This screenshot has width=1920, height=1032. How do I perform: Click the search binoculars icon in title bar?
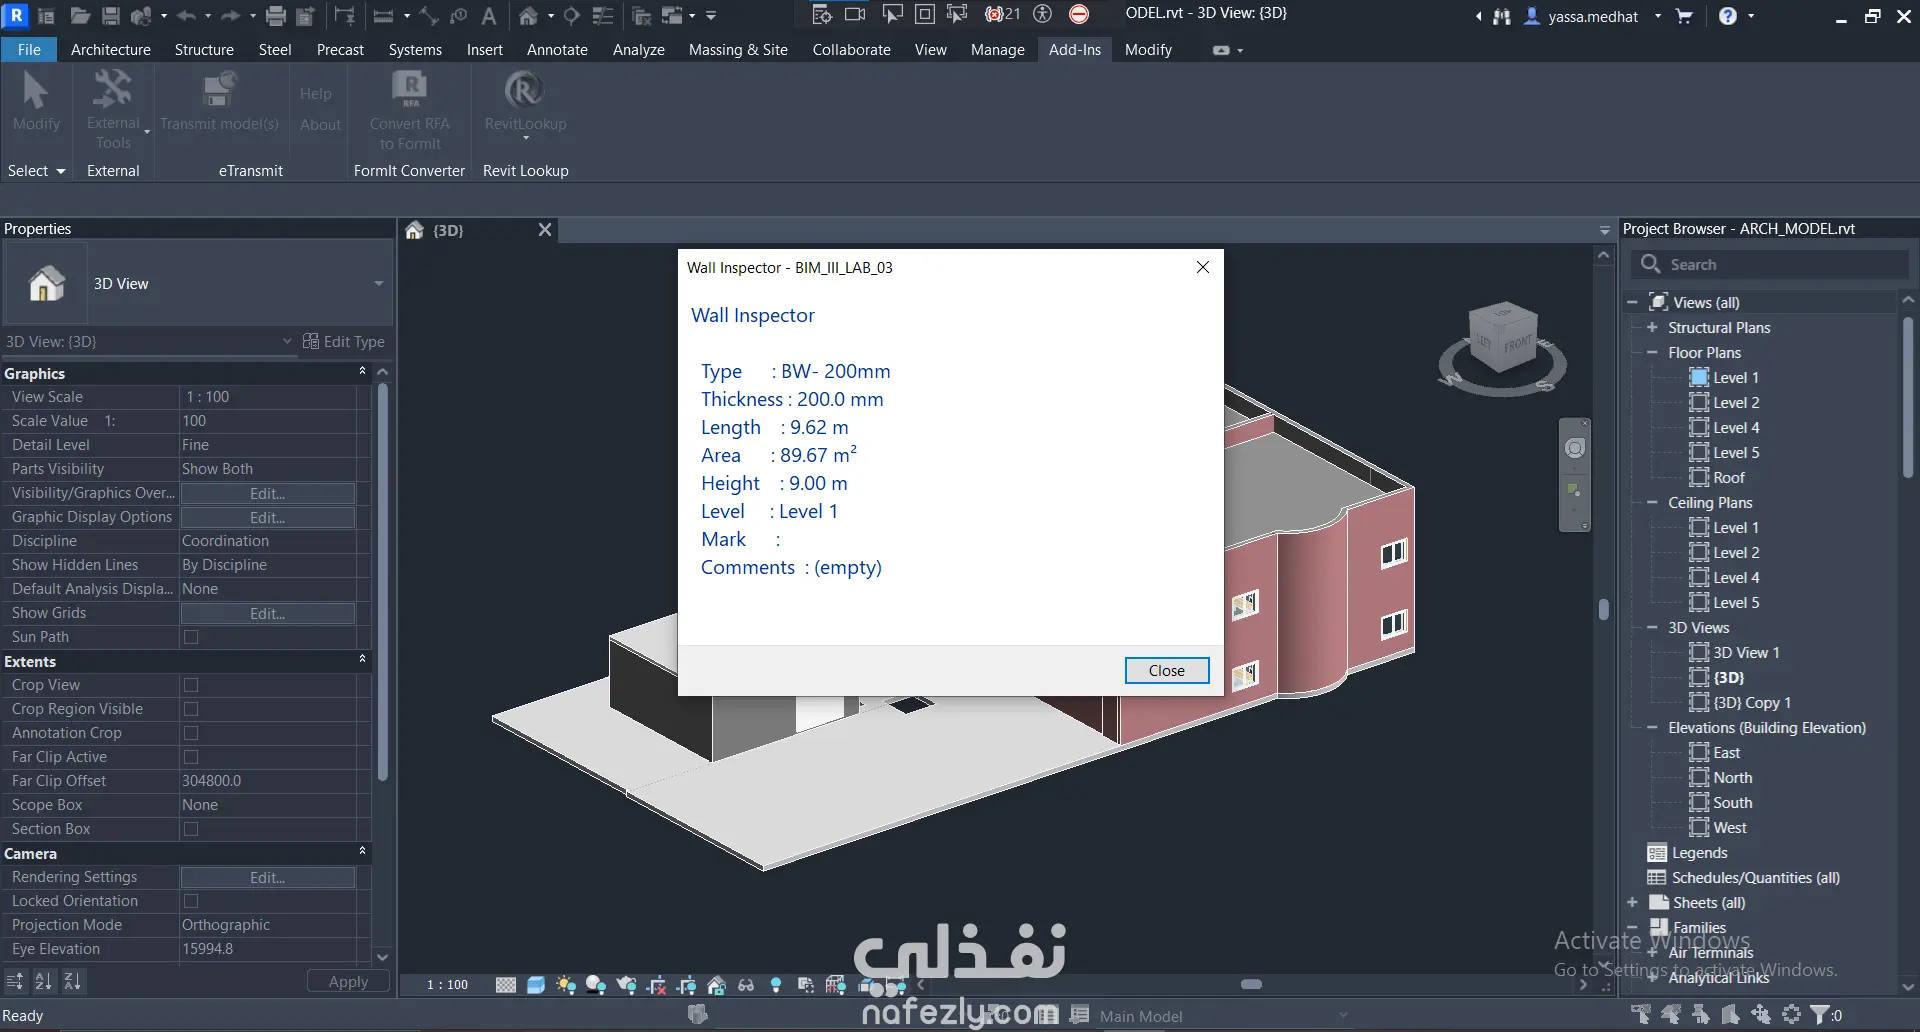coord(1502,15)
